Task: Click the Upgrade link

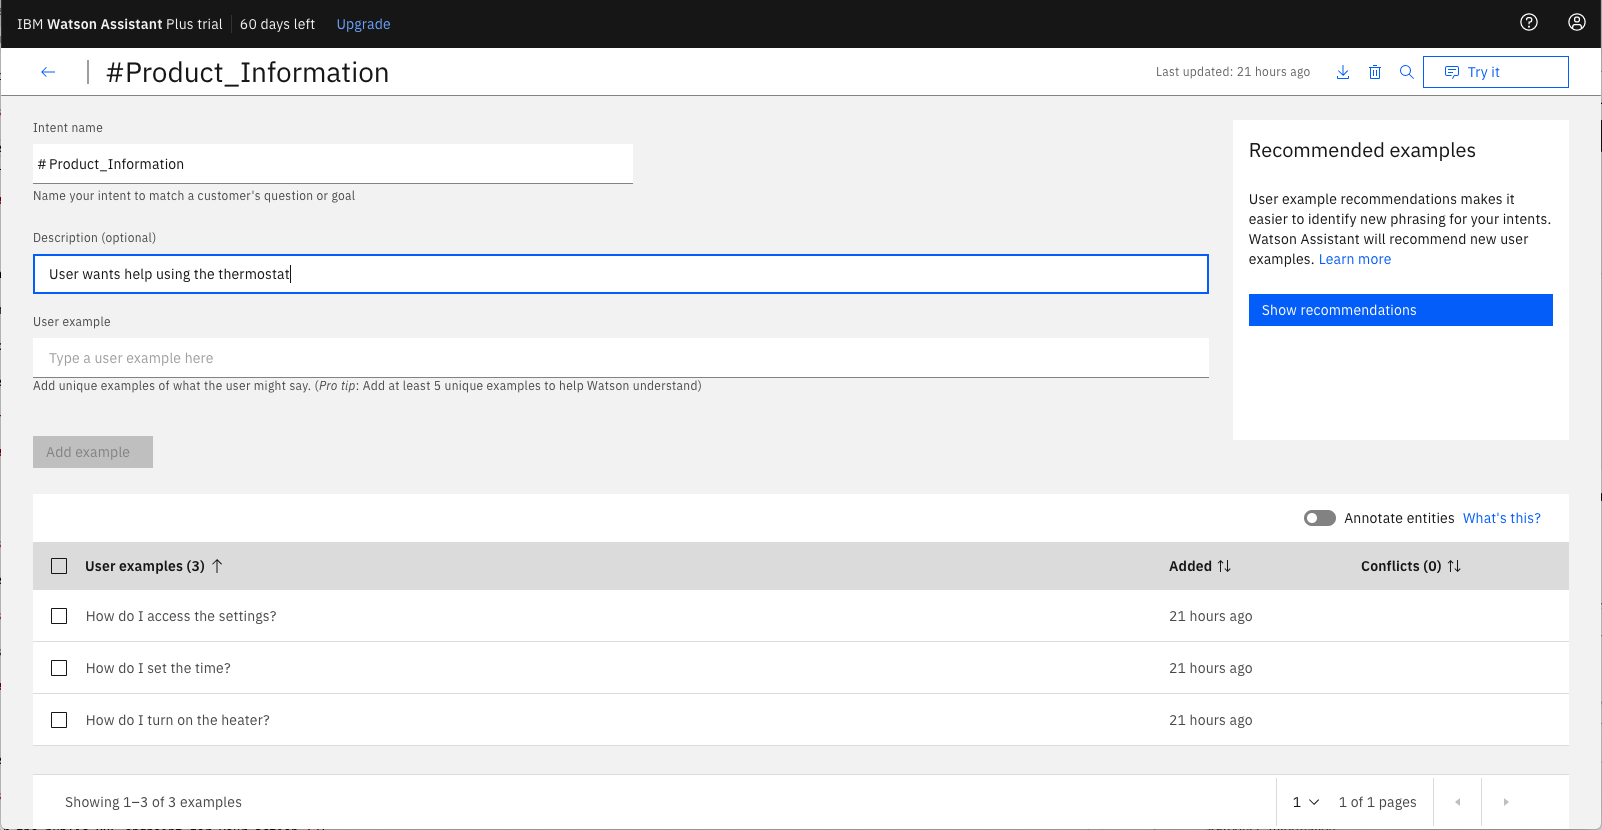Action: click(x=363, y=24)
